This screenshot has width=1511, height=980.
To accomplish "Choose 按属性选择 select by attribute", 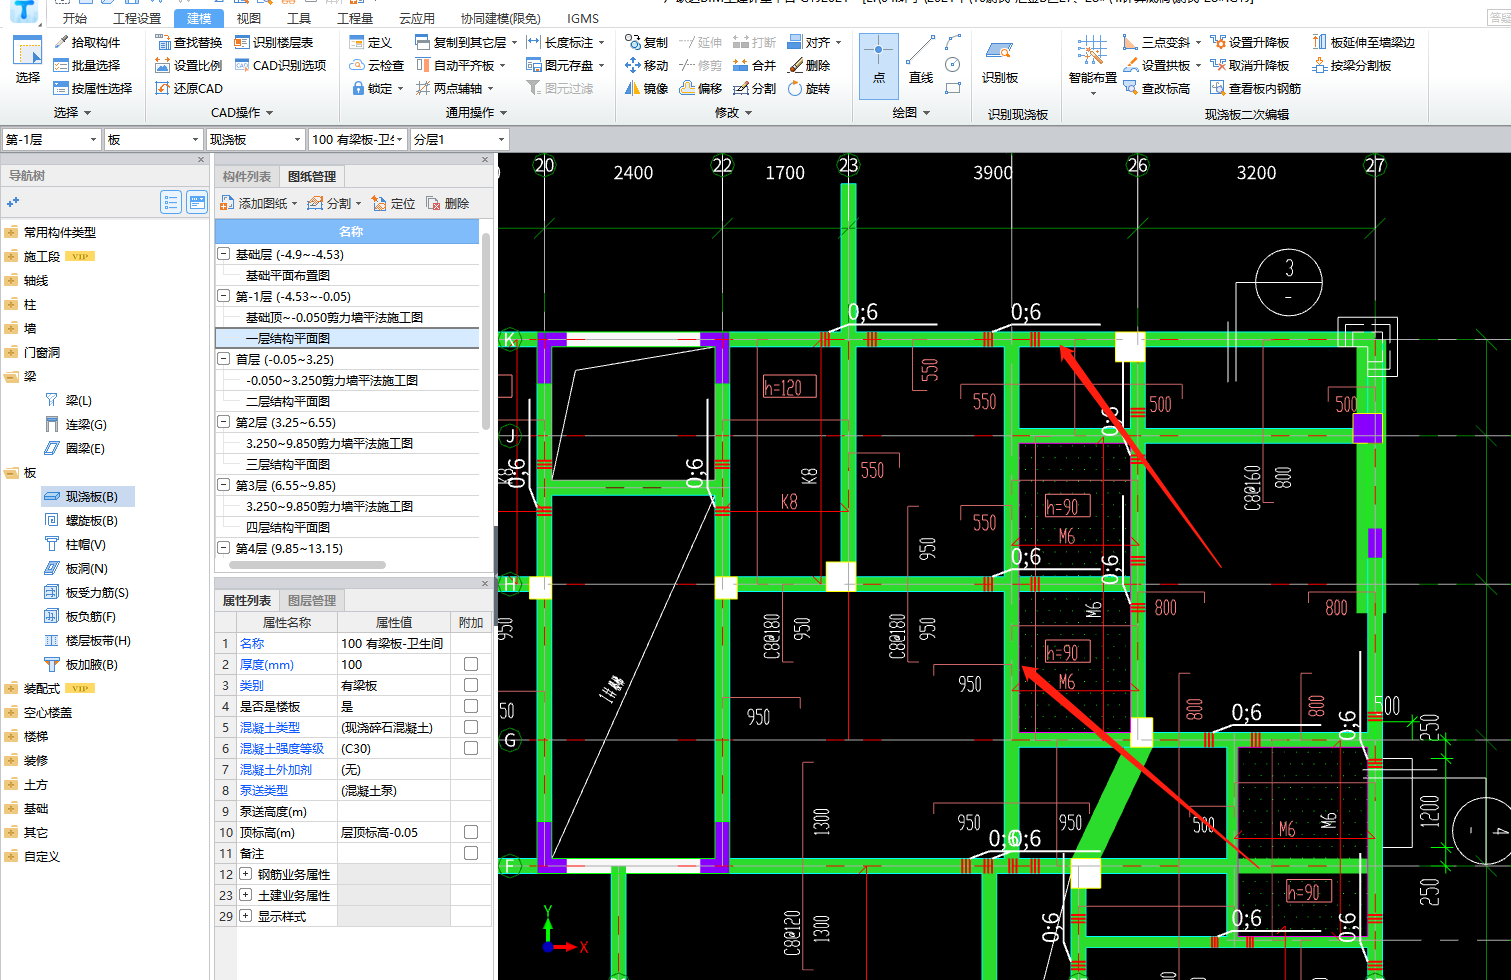I will click(x=93, y=88).
